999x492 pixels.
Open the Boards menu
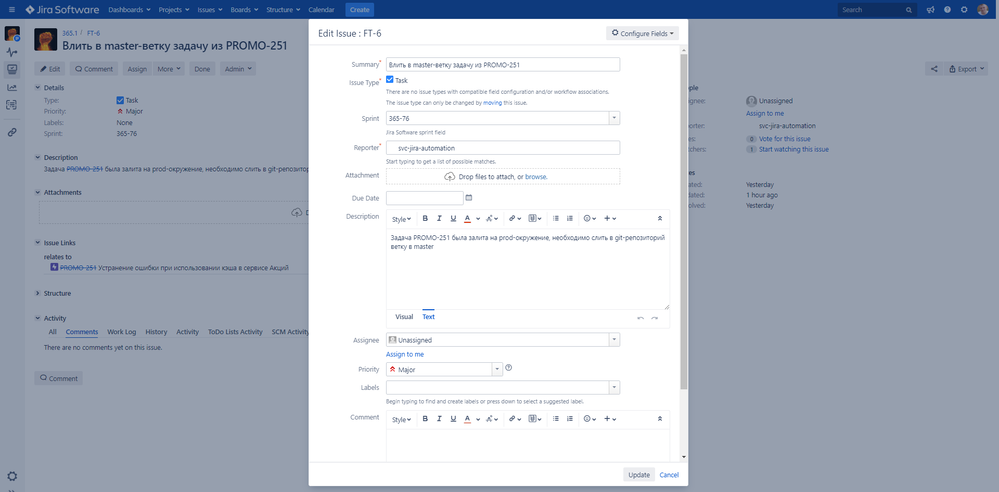point(244,10)
